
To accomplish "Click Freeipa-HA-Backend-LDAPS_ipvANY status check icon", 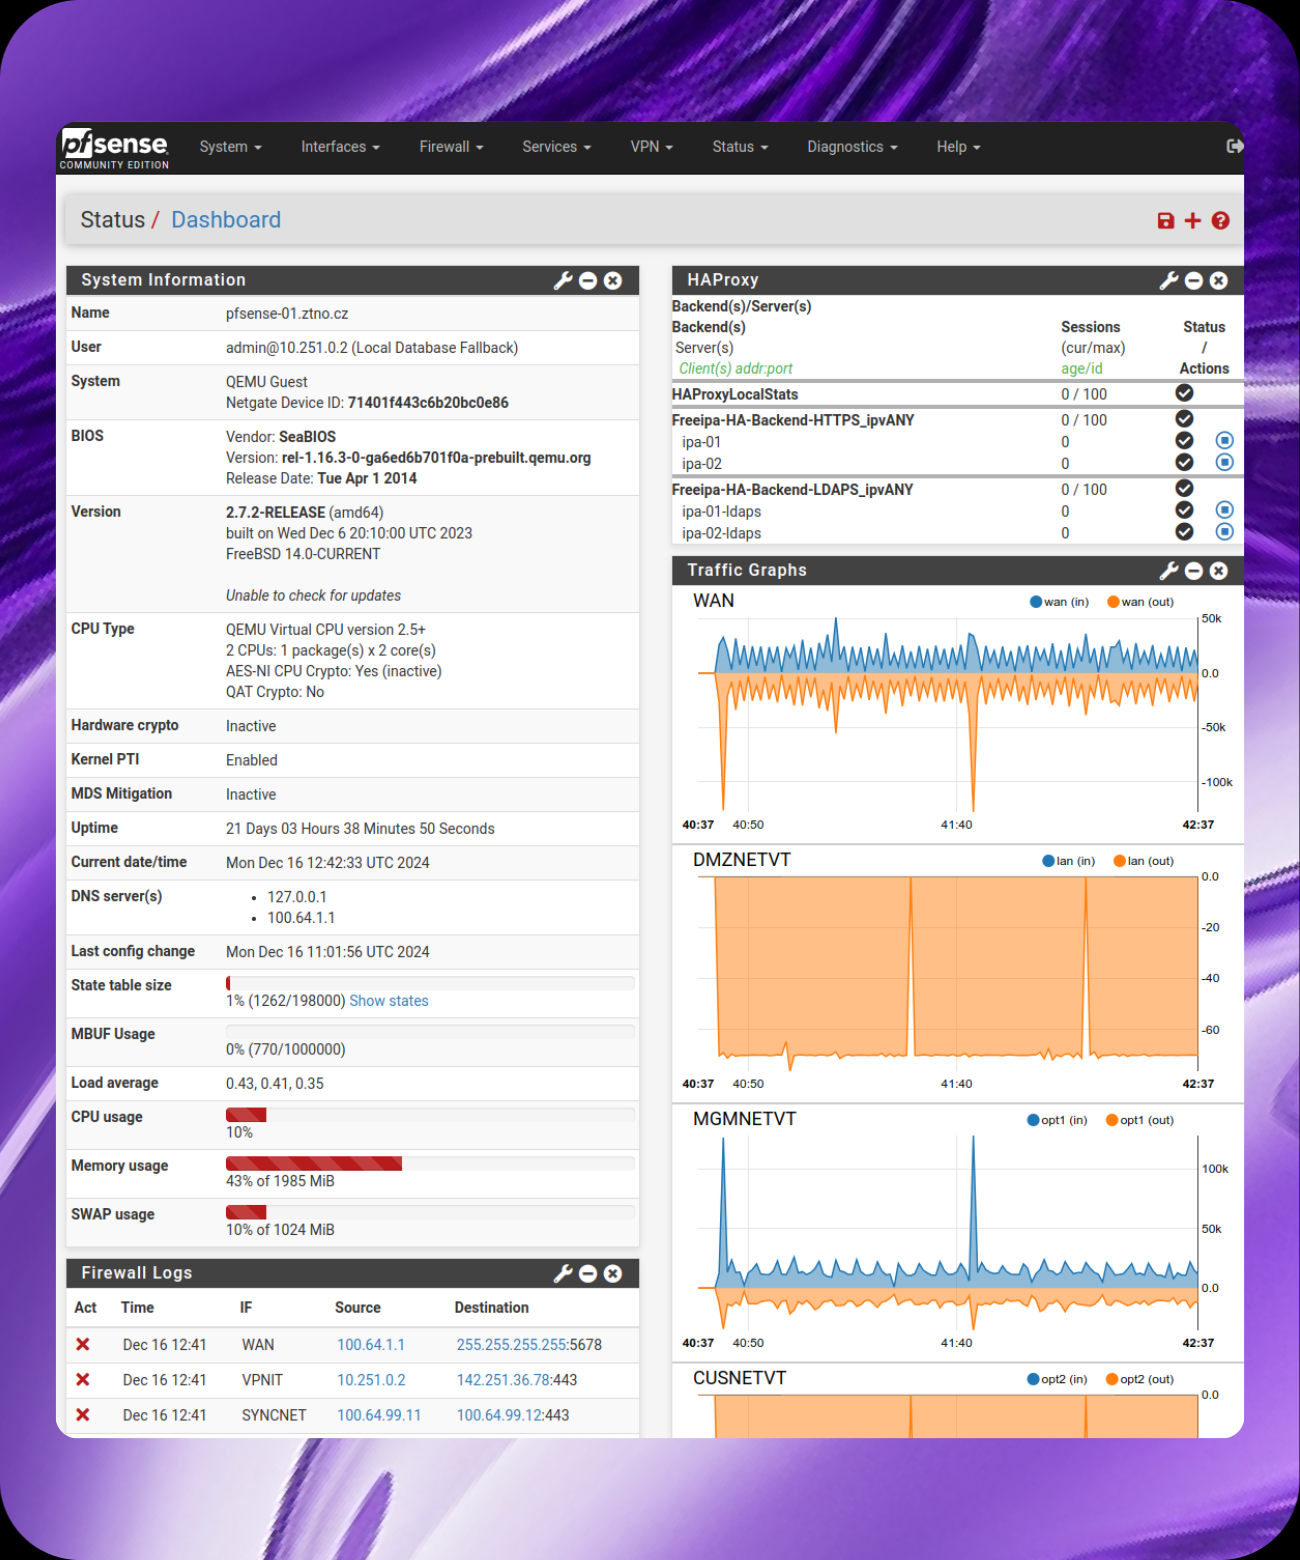I will 1184,488.
